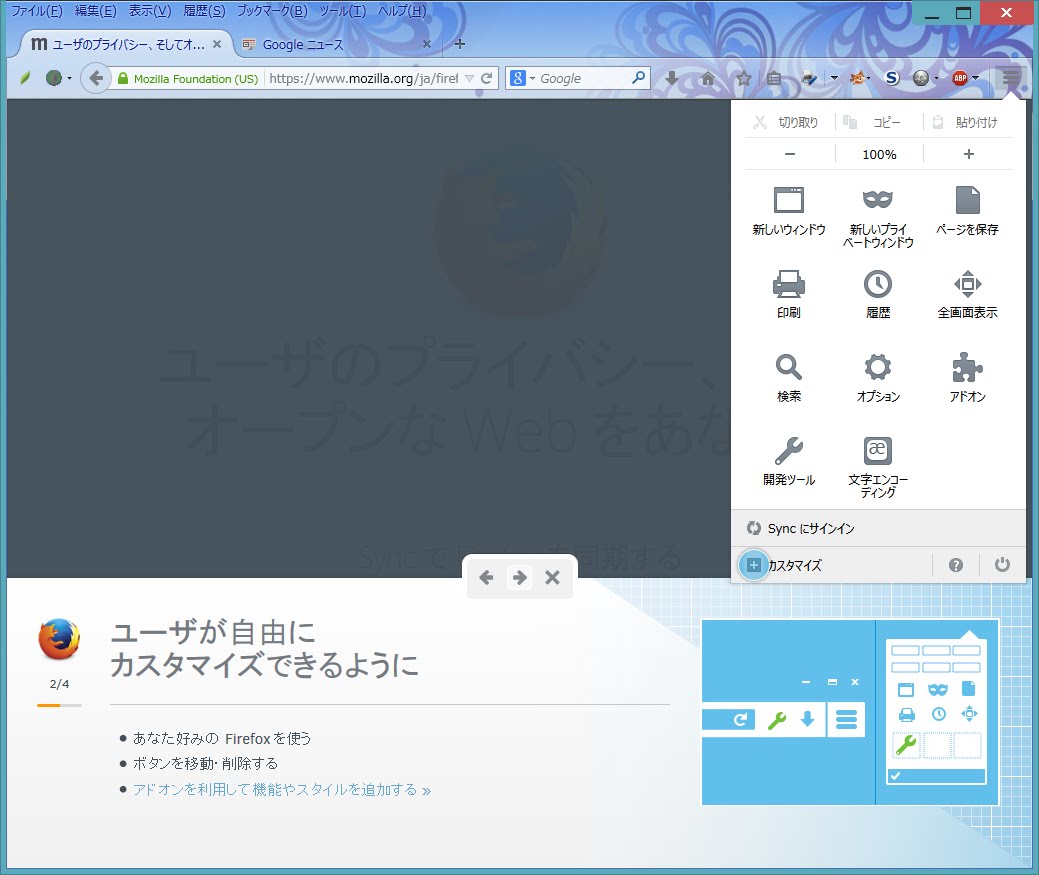Click the Downloads arrow in the toolbar
1039x875 pixels.
pos(672,78)
